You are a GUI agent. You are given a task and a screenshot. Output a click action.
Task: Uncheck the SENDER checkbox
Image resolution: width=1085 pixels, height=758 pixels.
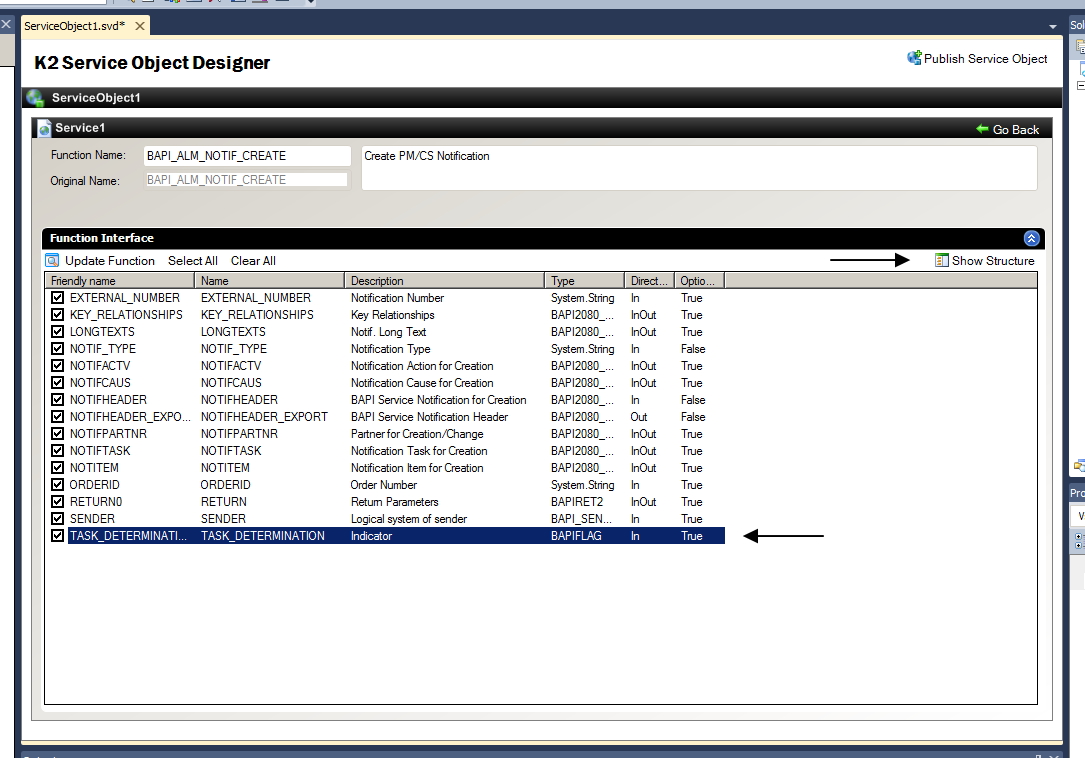[57, 518]
